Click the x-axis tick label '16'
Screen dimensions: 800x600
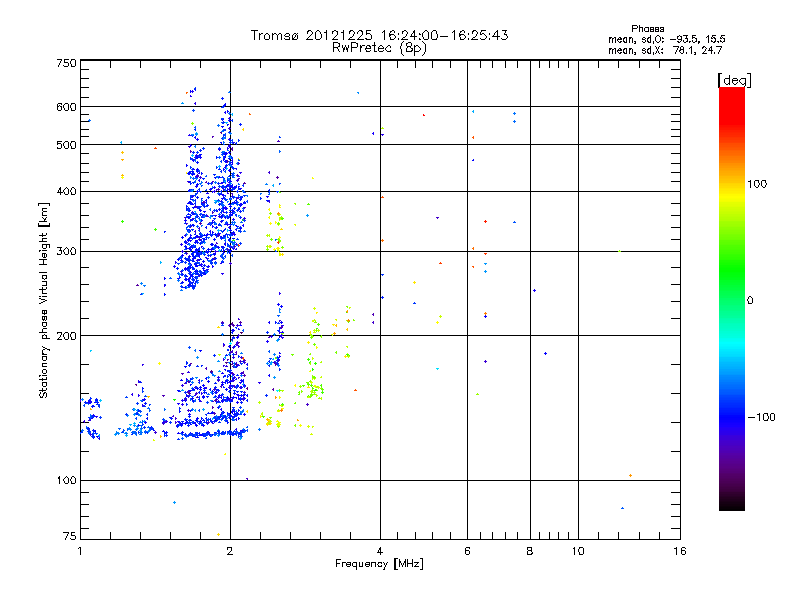point(680,551)
